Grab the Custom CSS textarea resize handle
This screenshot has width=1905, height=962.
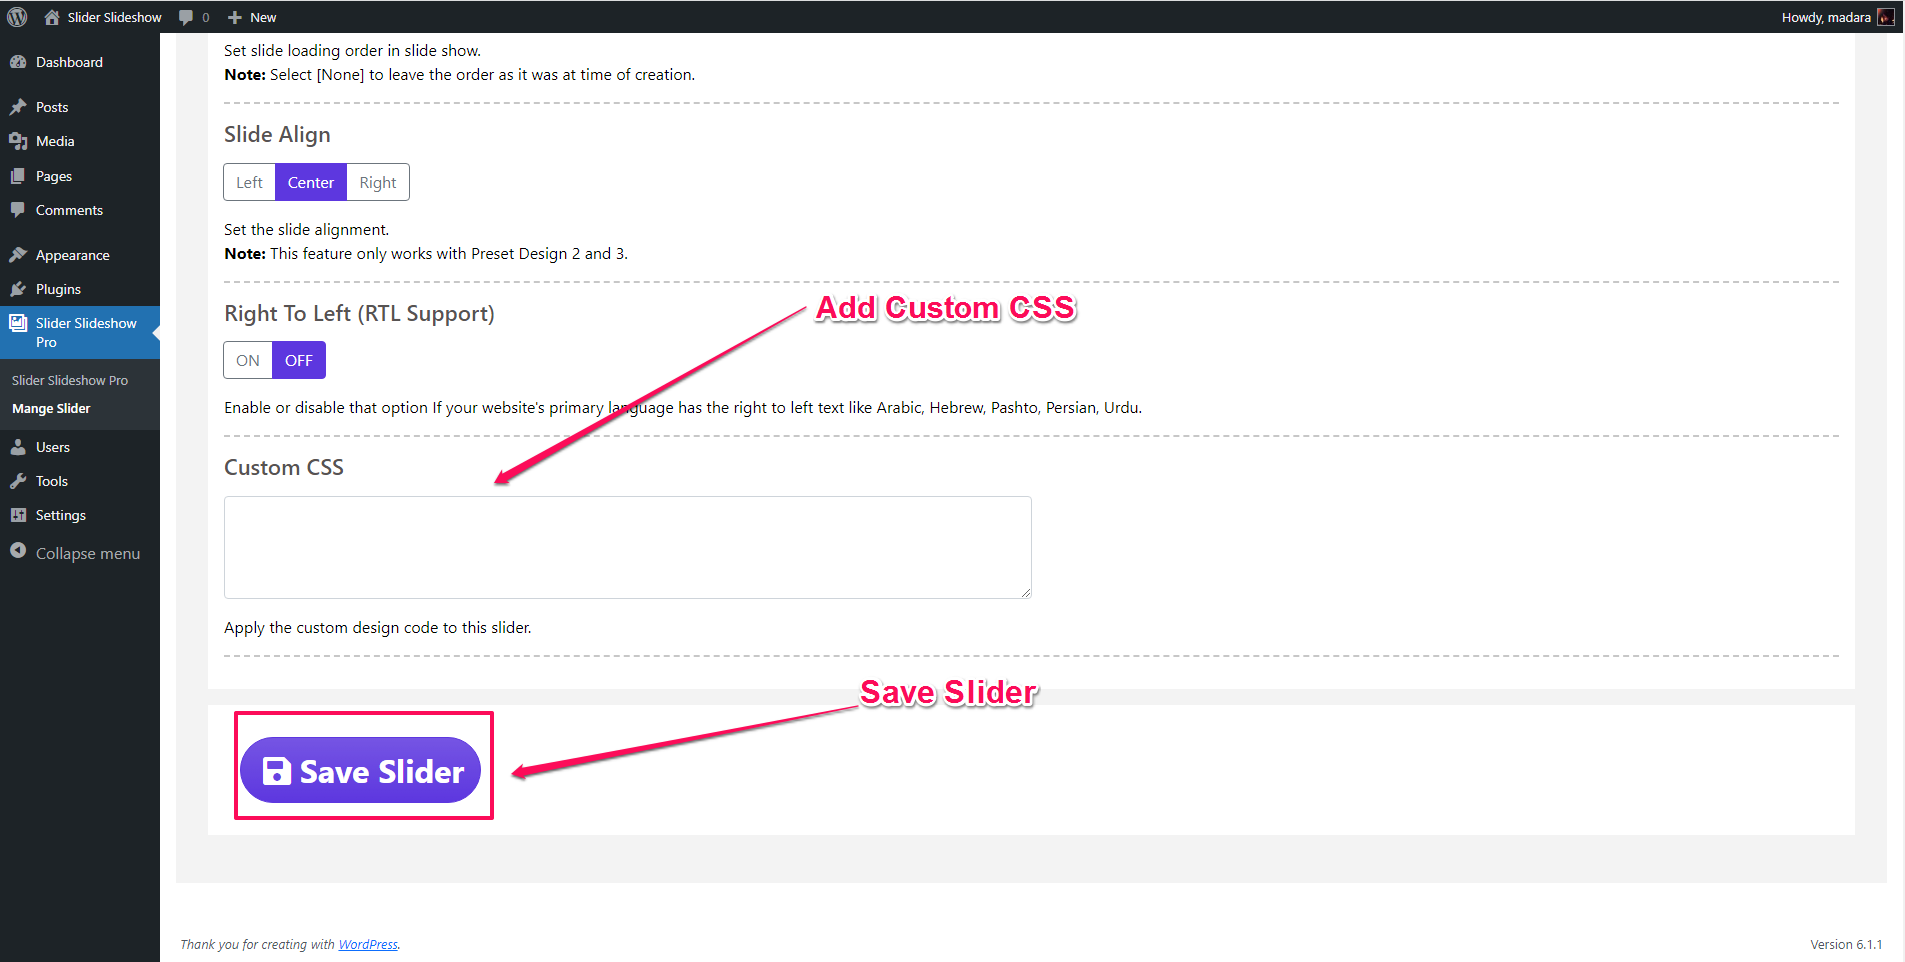1025,592
